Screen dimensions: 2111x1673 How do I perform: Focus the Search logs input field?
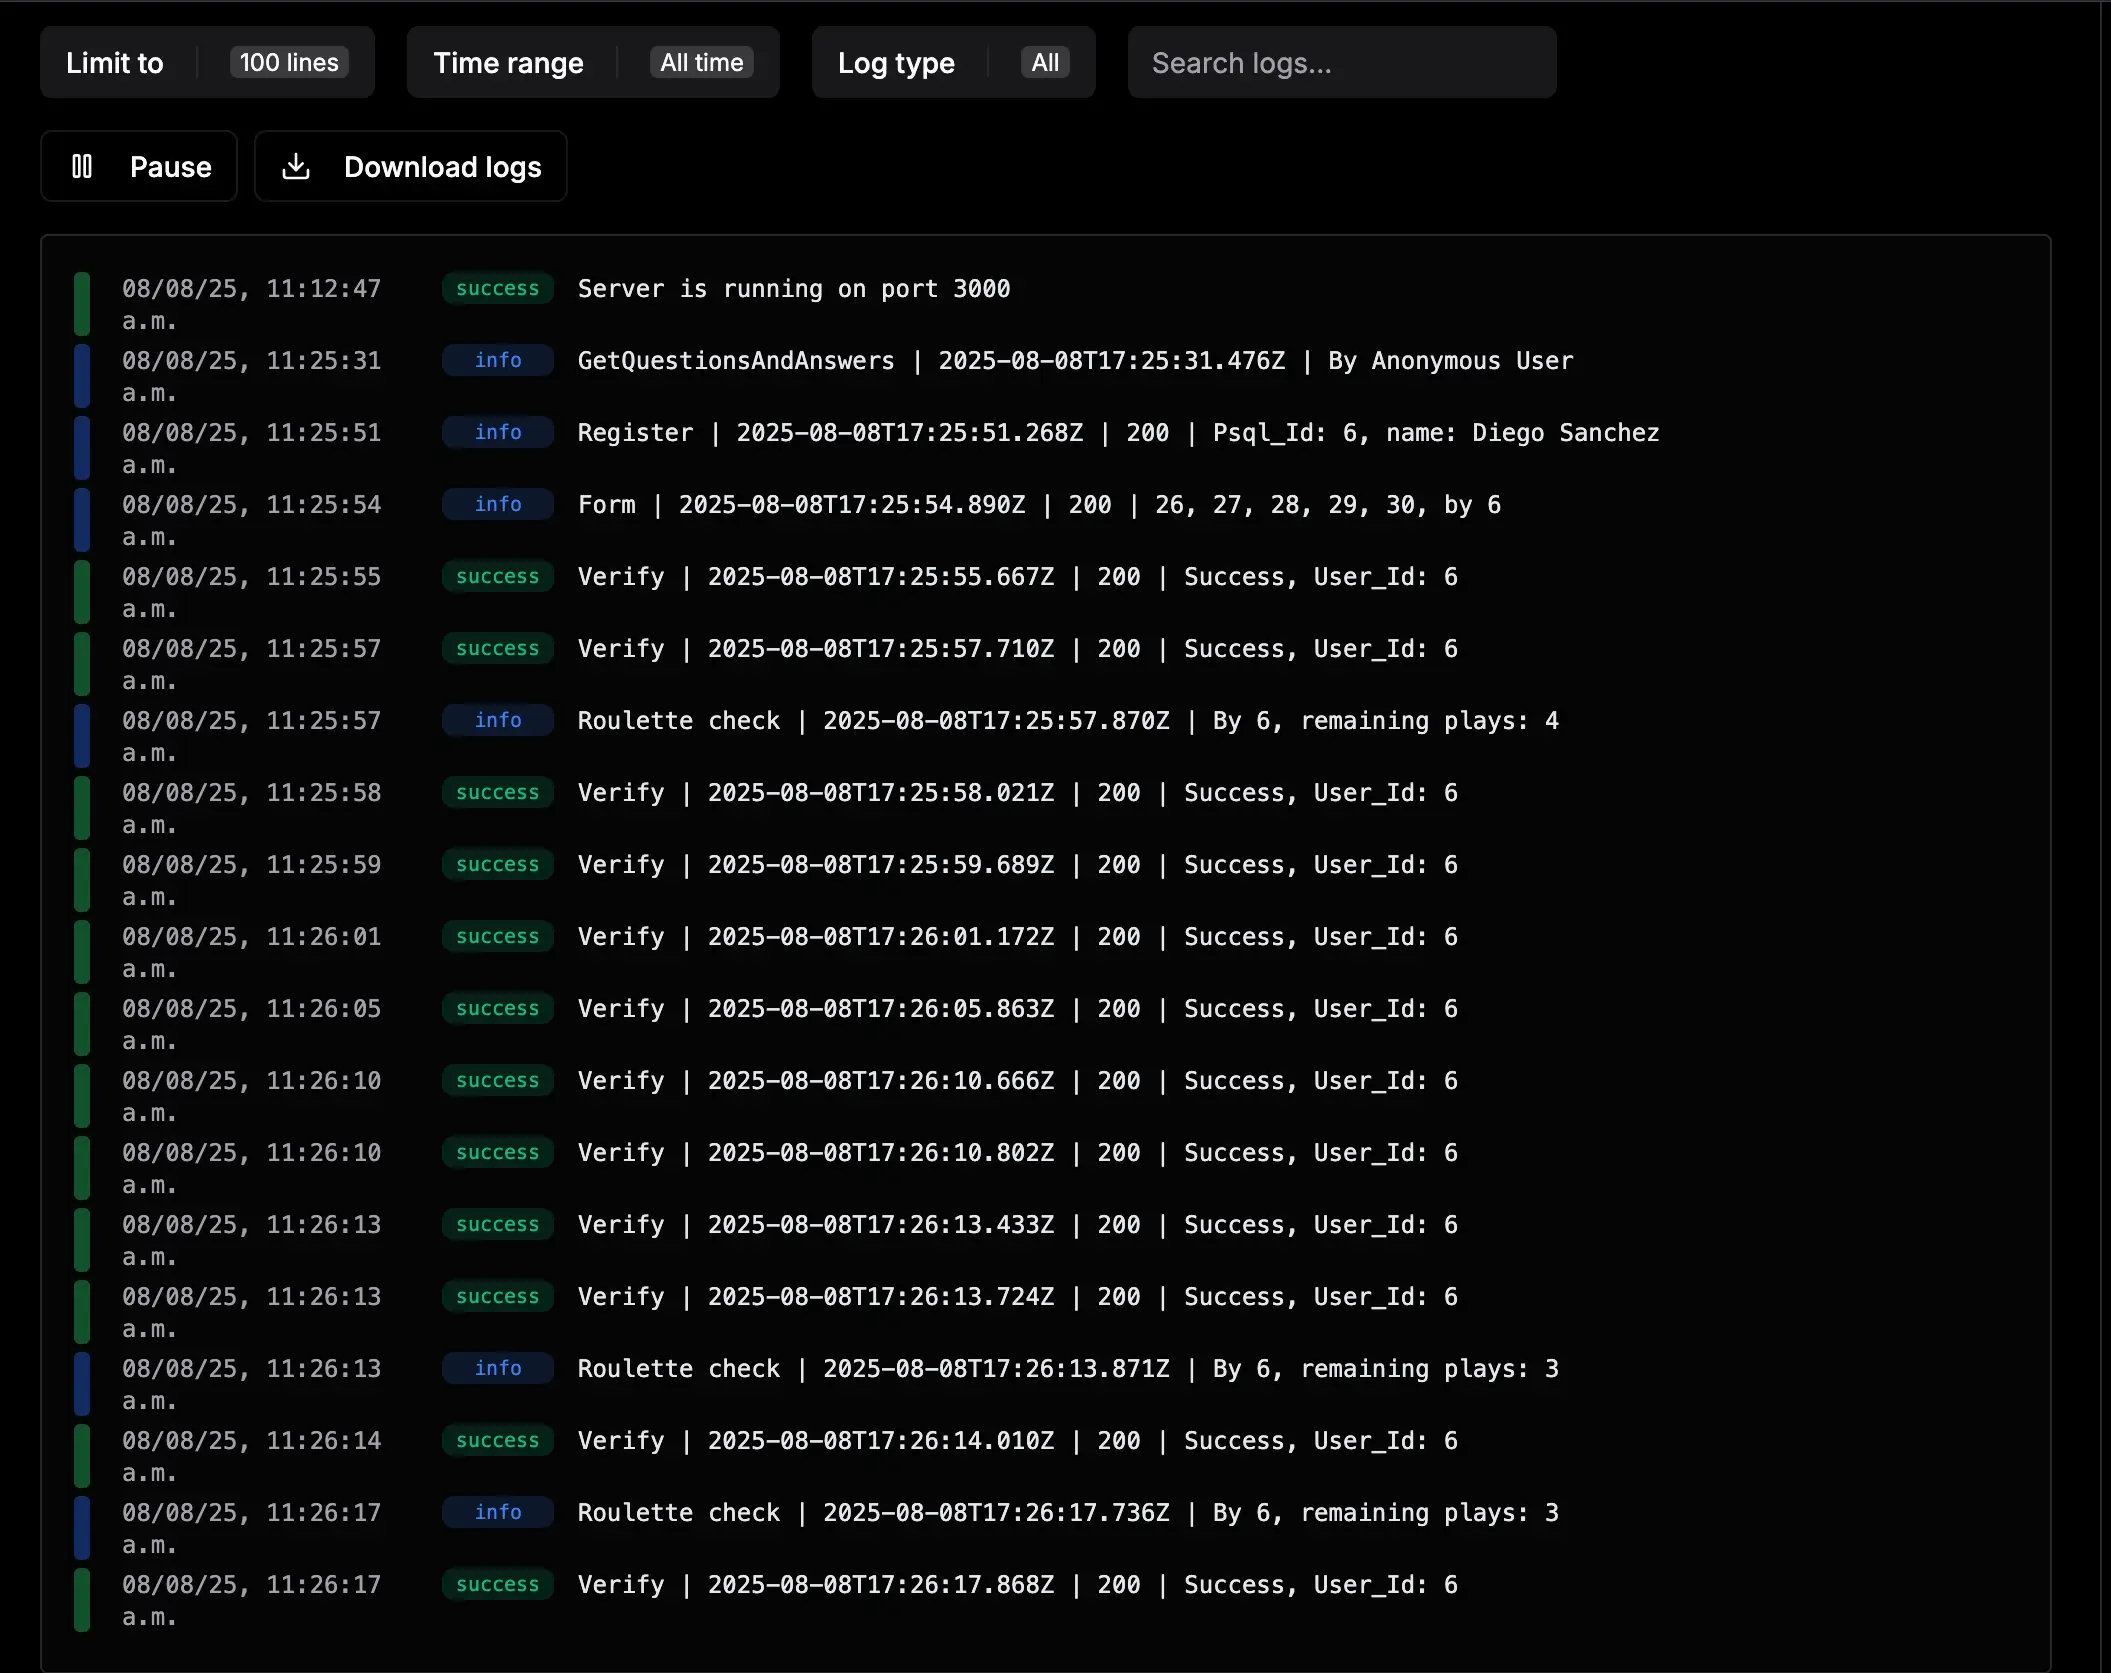point(1342,62)
